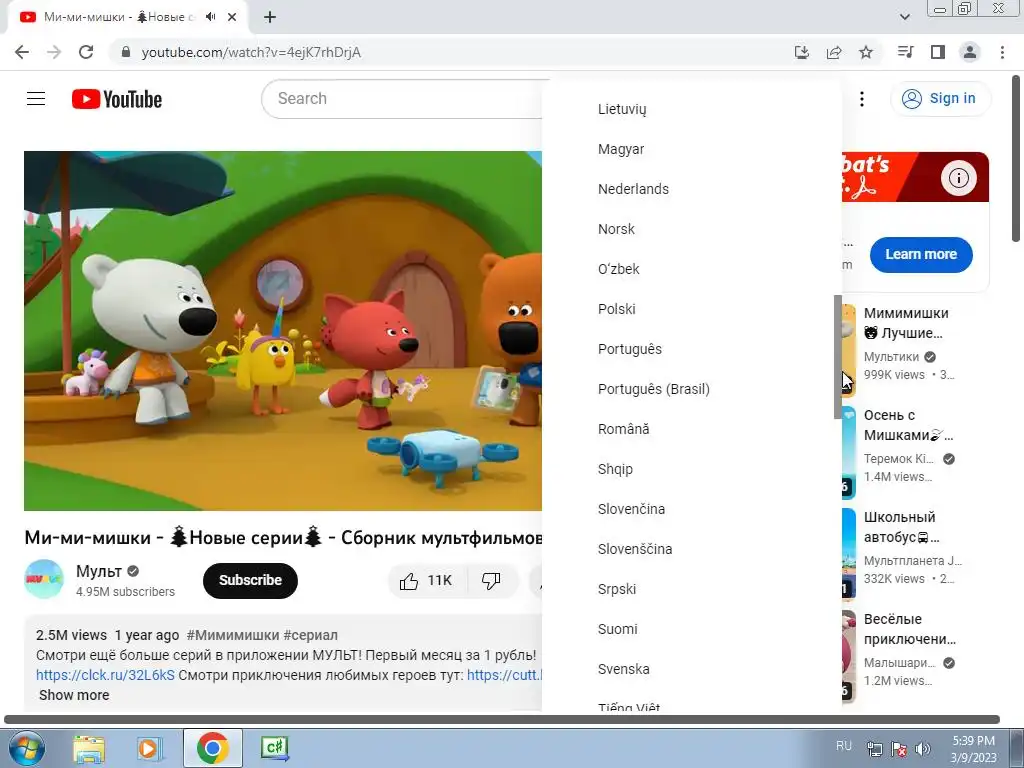Click the Sign in button

coord(940,99)
